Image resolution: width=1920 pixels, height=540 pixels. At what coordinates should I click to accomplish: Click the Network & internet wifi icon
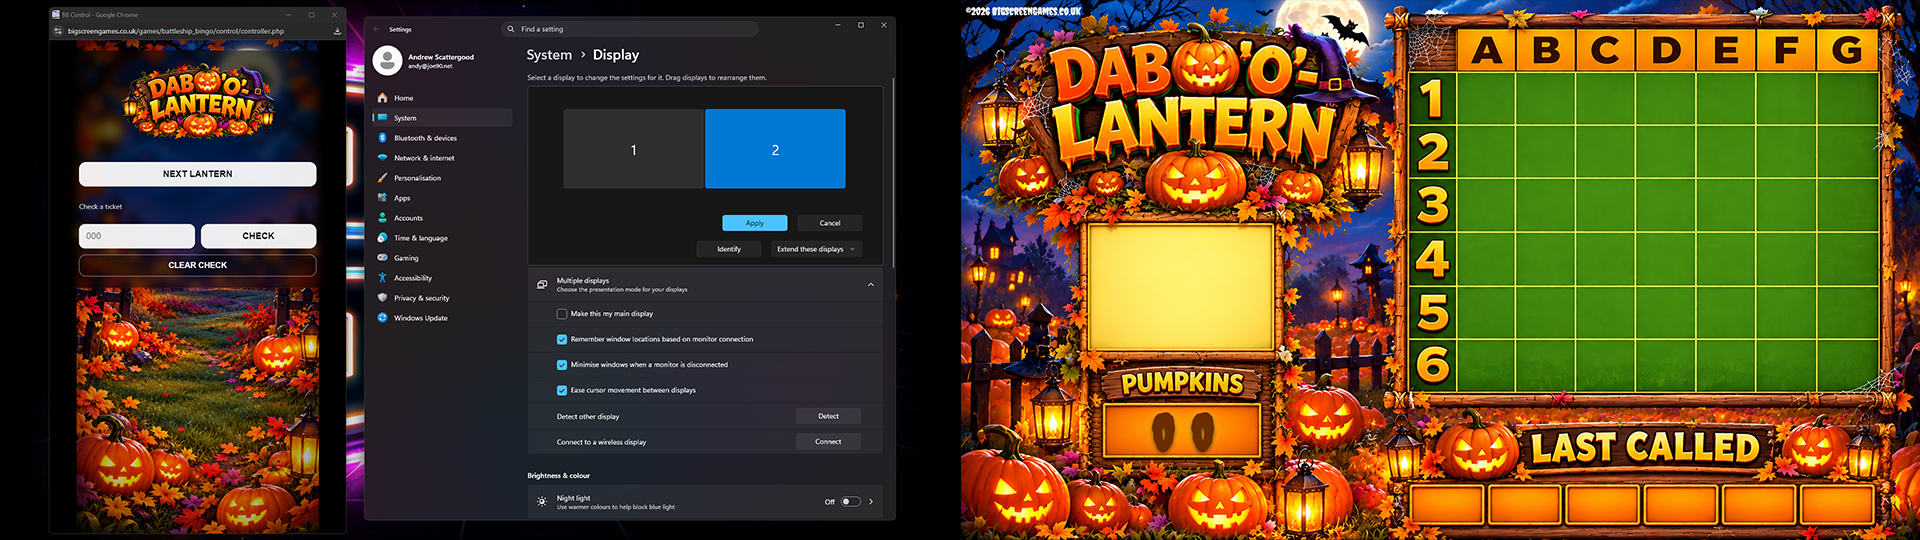coord(382,158)
